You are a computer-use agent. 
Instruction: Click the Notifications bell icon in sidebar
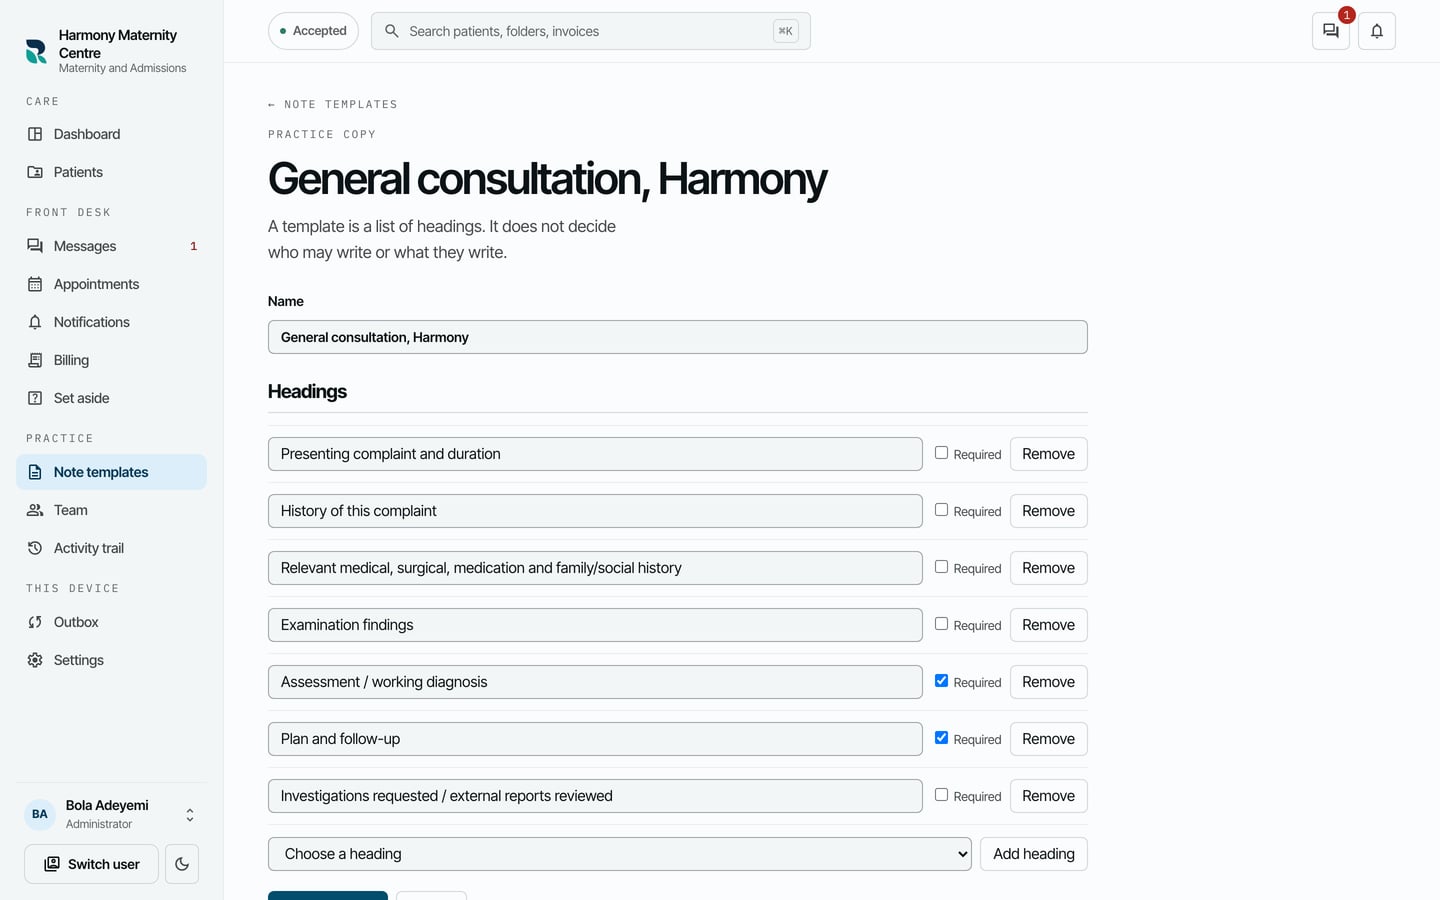coord(35,322)
